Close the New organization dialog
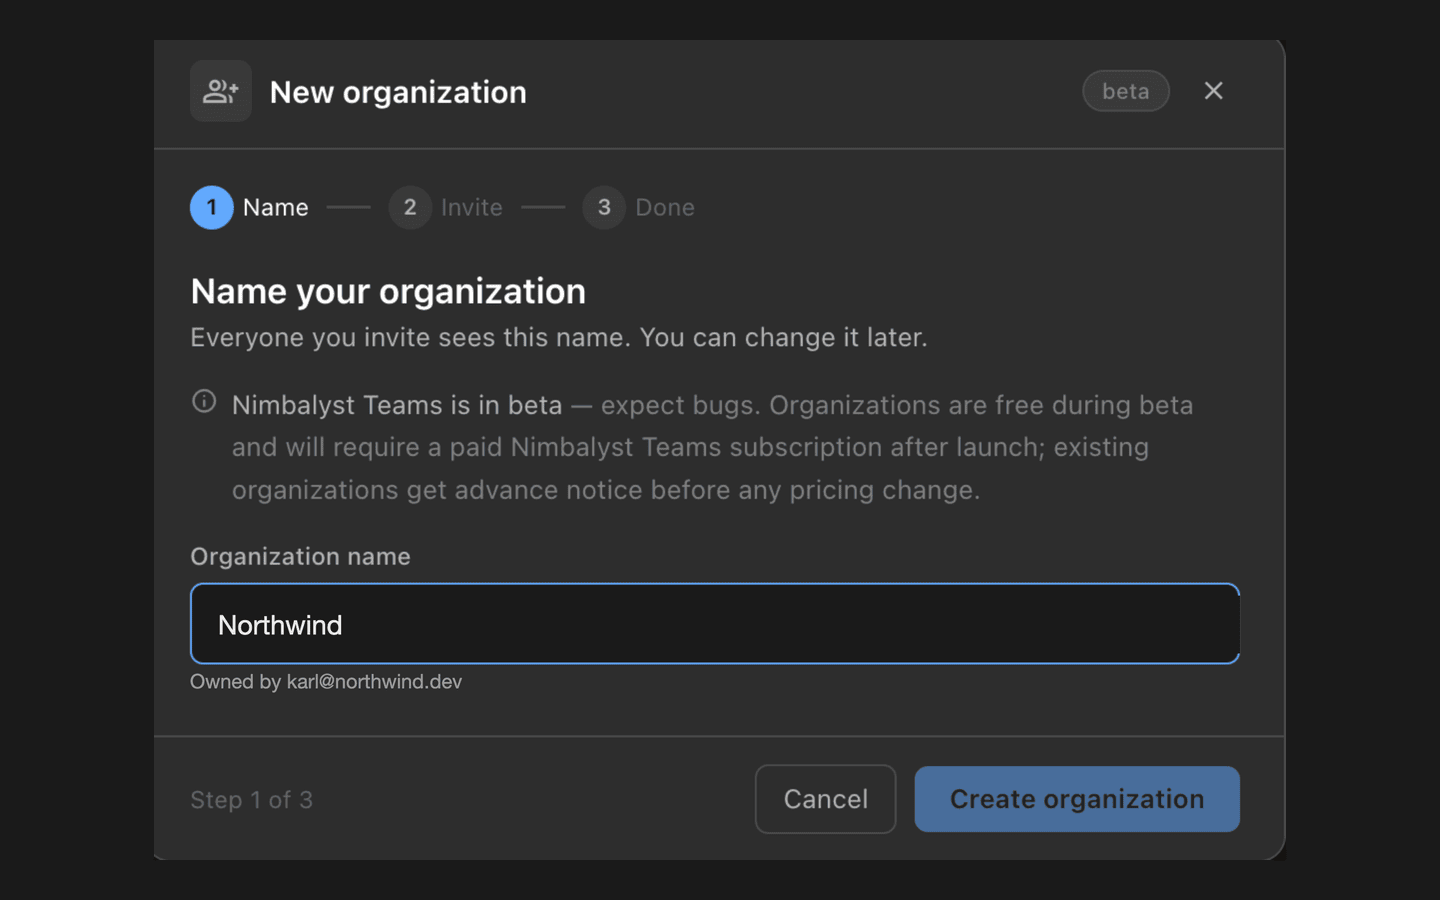The height and width of the screenshot is (900, 1440). [1213, 91]
